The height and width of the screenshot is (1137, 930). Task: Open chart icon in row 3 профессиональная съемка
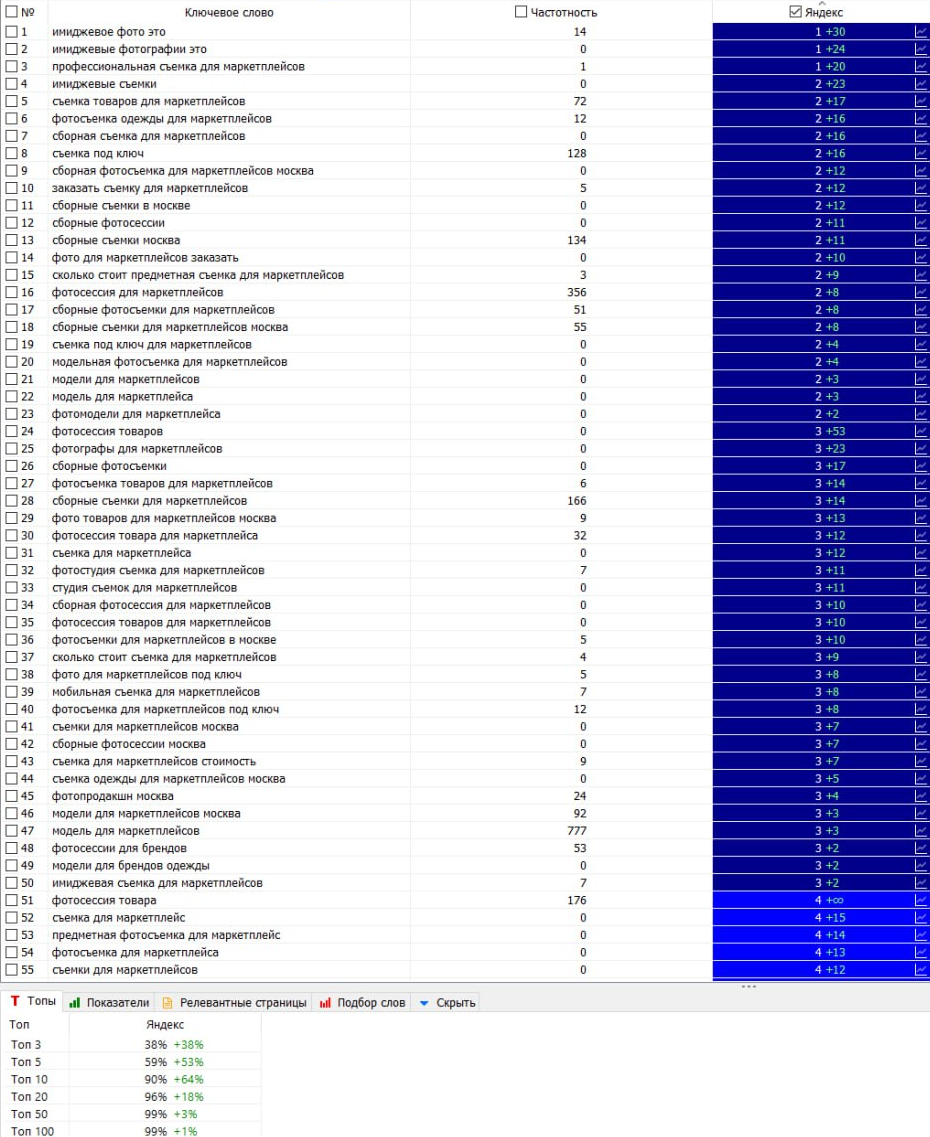[x=921, y=67]
